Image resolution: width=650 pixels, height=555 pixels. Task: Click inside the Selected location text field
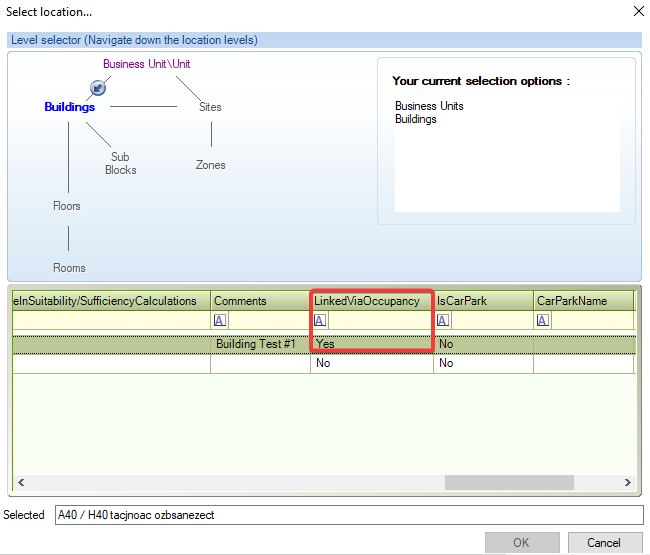pyautogui.click(x=348, y=515)
